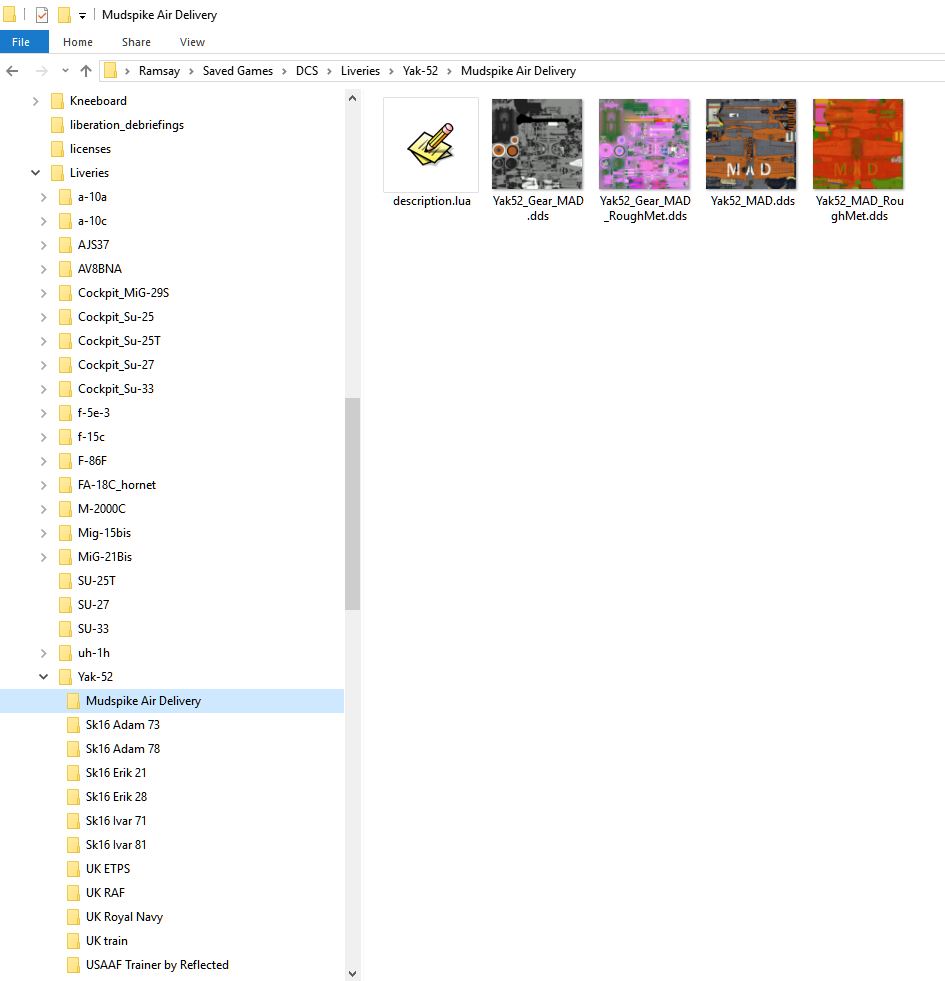This screenshot has height=981, width=945.
Task: Collapse the Yak-52 folder node
Action: [x=43, y=677]
